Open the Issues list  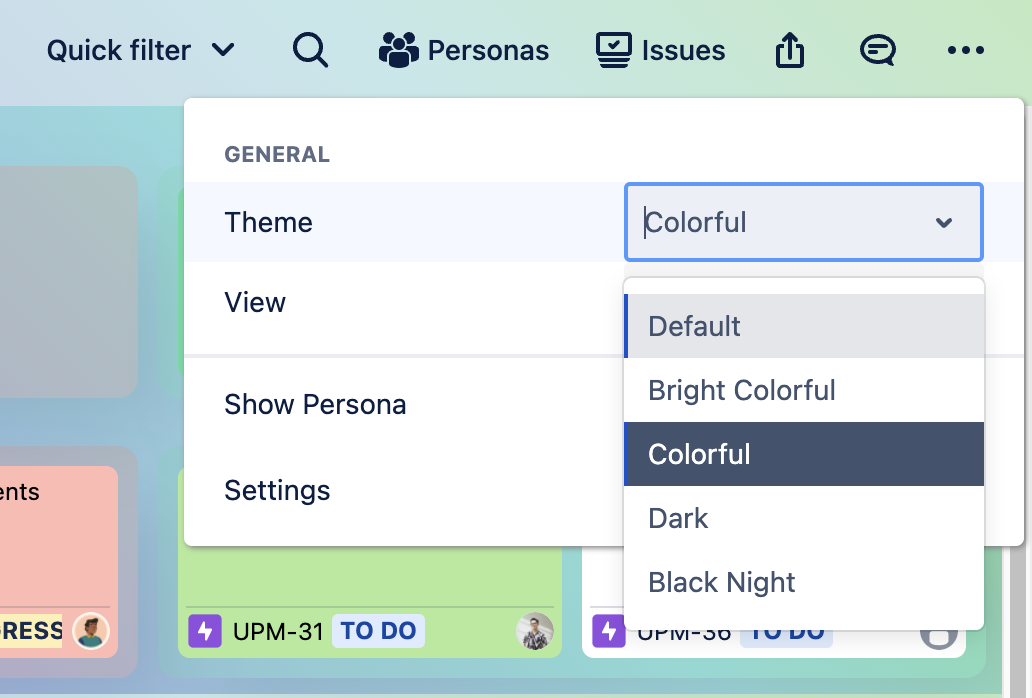tap(660, 50)
